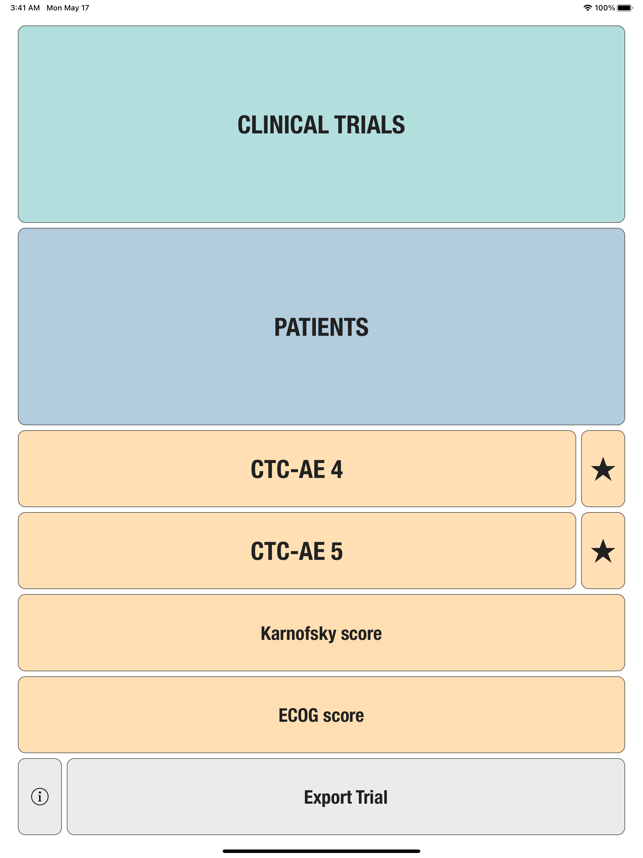Click the Karnofsky score label text
Viewport: 643px width, 858px height.
coord(321,633)
